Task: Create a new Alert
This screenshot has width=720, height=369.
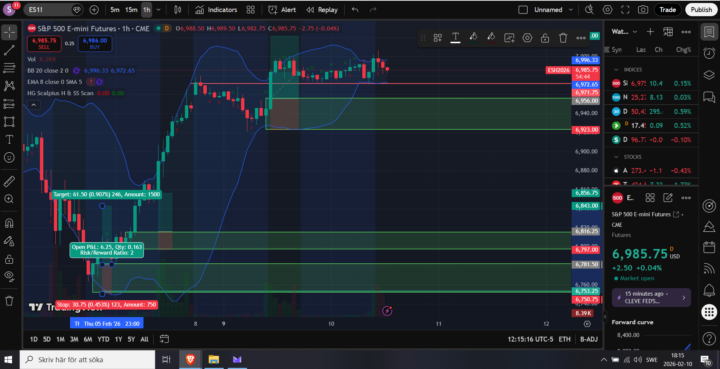Action: (x=282, y=10)
